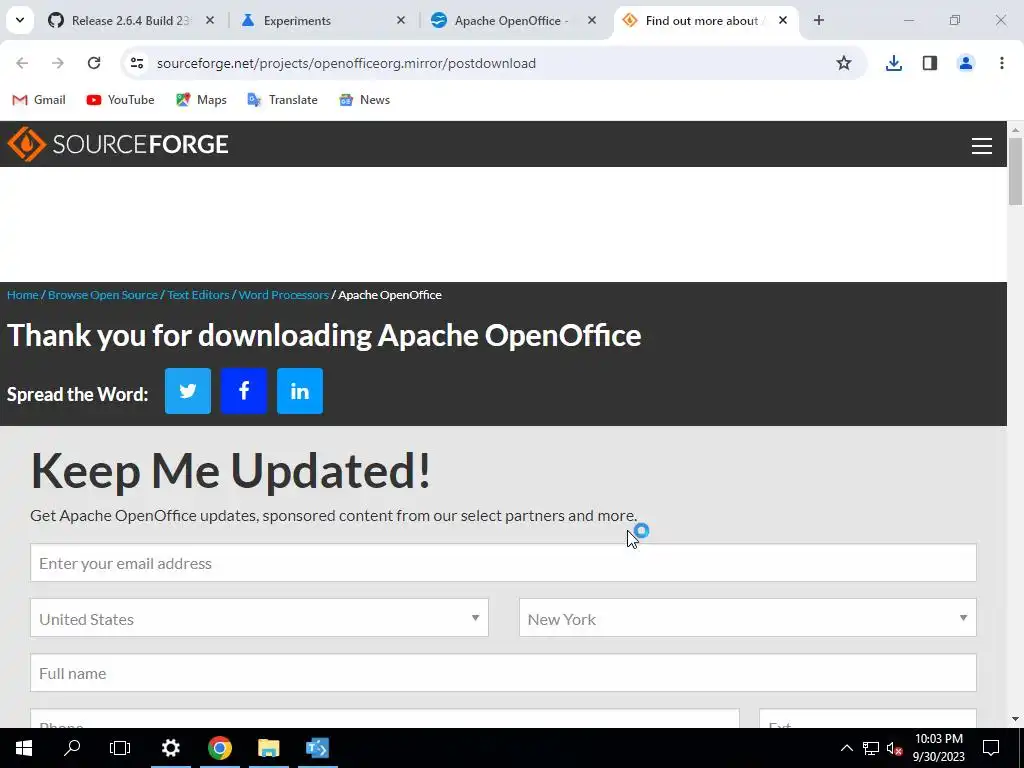This screenshot has height=768, width=1024.
Task: Open the taskbar clock showing 10:03 PM
Action: [938, 748]
